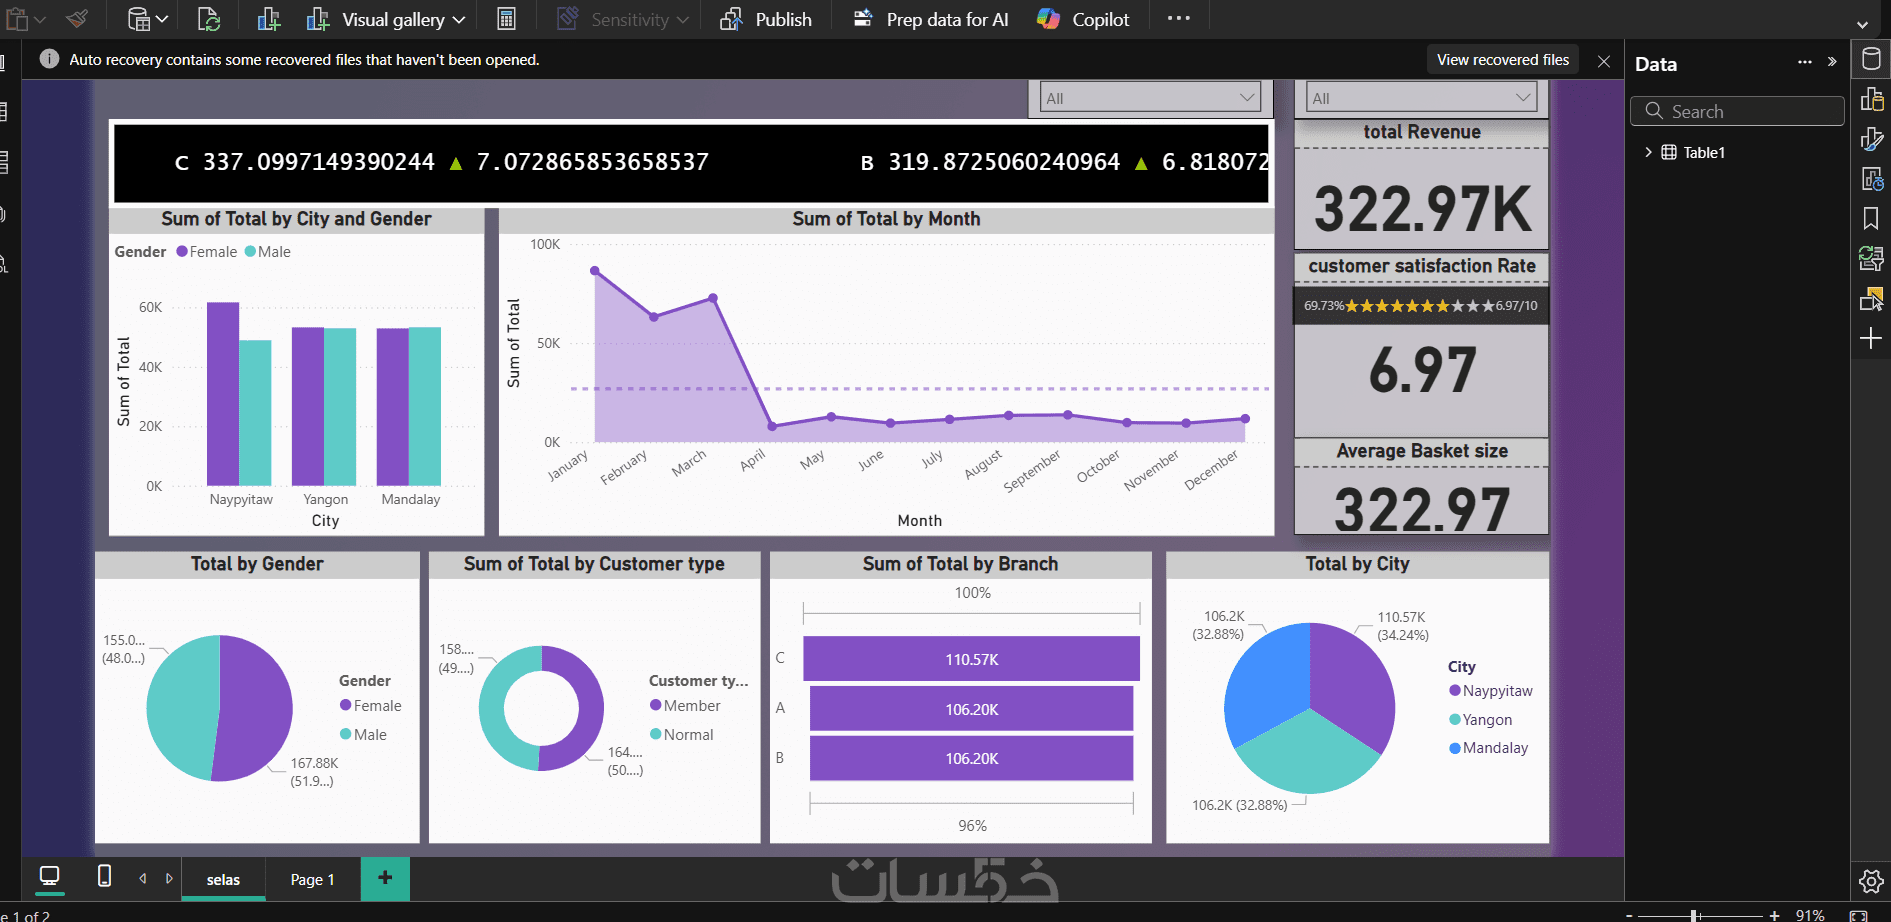1891x922 pixels.
Task: Click the Publish icon
Action: point(731,19)
